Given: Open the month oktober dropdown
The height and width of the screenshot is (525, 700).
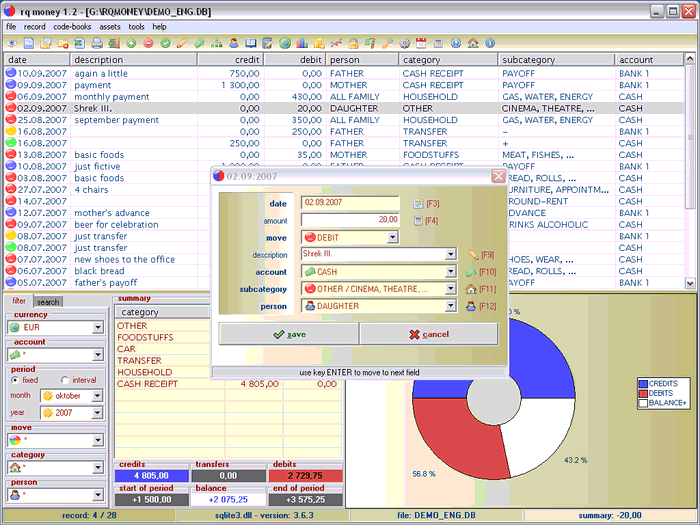Looking at the screenshot, I should point(97,396).
